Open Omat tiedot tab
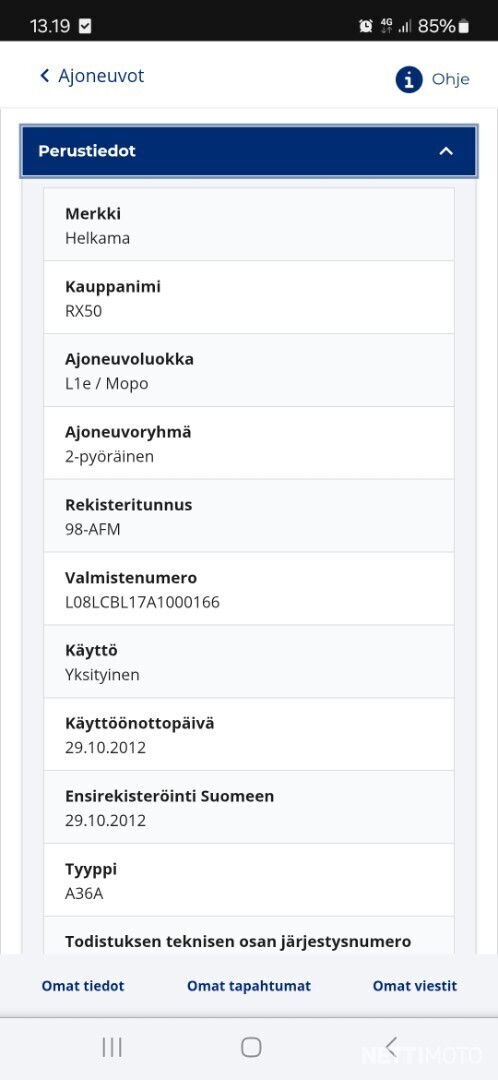This screenshot has height=1080, width=498. coord(83,986)
